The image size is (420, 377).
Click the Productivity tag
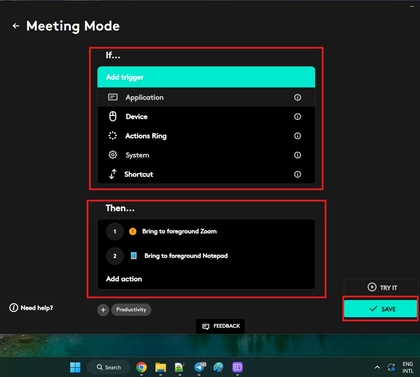point(131,310)
